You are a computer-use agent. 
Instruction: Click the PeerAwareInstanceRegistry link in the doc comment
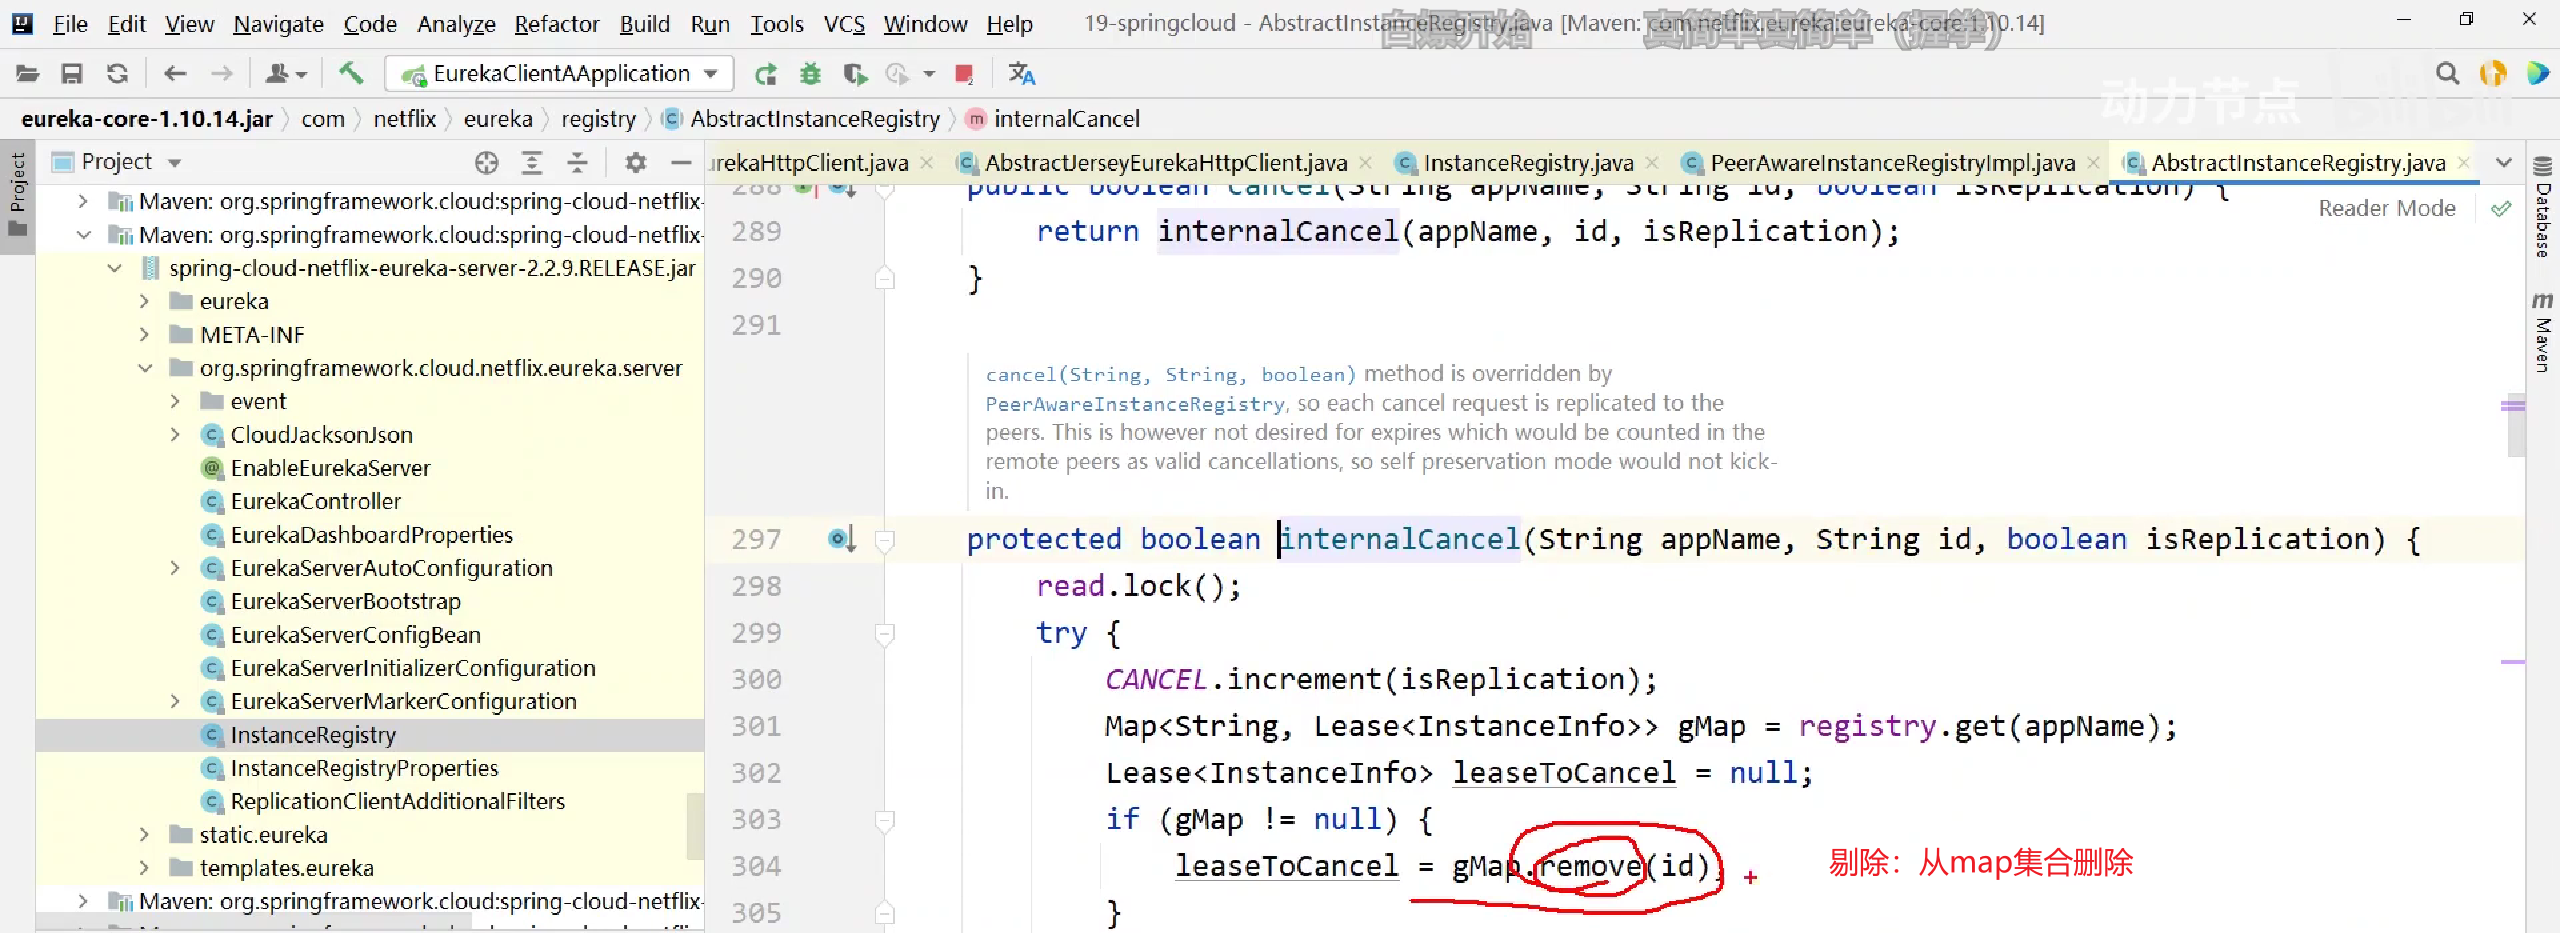pyautogui.click(x=1134, y=404)
